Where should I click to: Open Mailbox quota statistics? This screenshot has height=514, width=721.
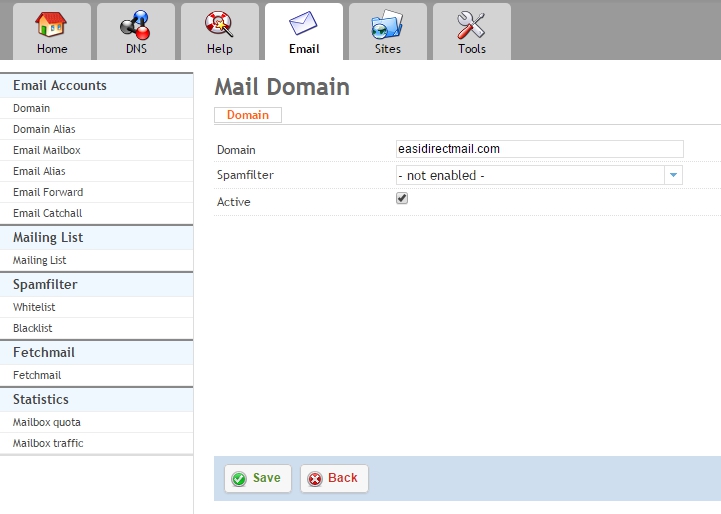(x=46, y=422)
